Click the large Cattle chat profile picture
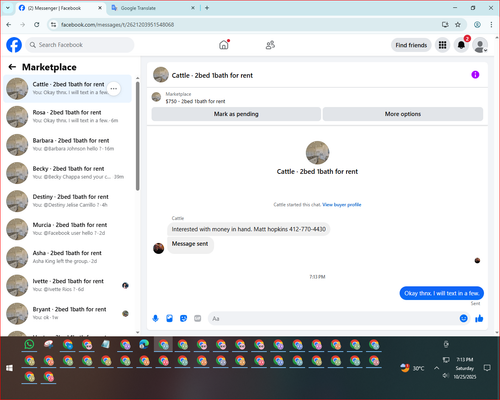 [x=317, y=153]
